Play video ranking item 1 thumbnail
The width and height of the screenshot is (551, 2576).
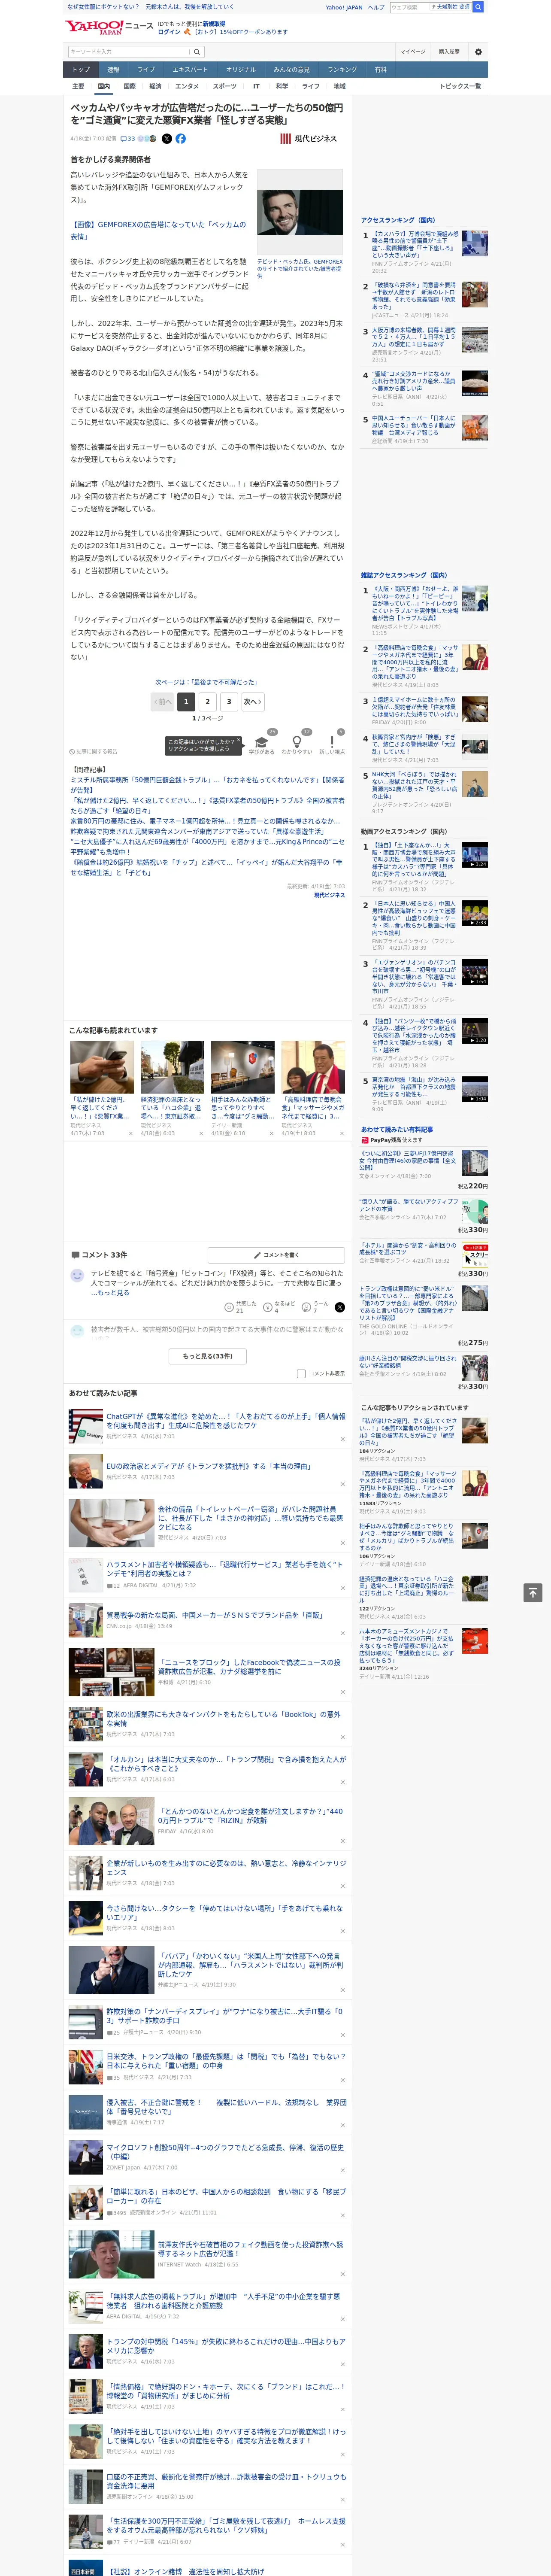[475, 855]
